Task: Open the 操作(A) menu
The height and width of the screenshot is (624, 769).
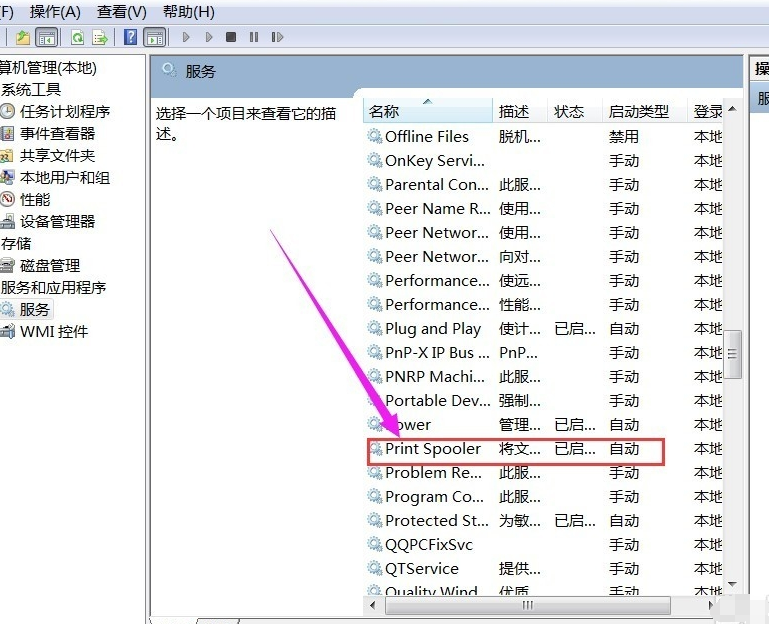Action: 55,12
